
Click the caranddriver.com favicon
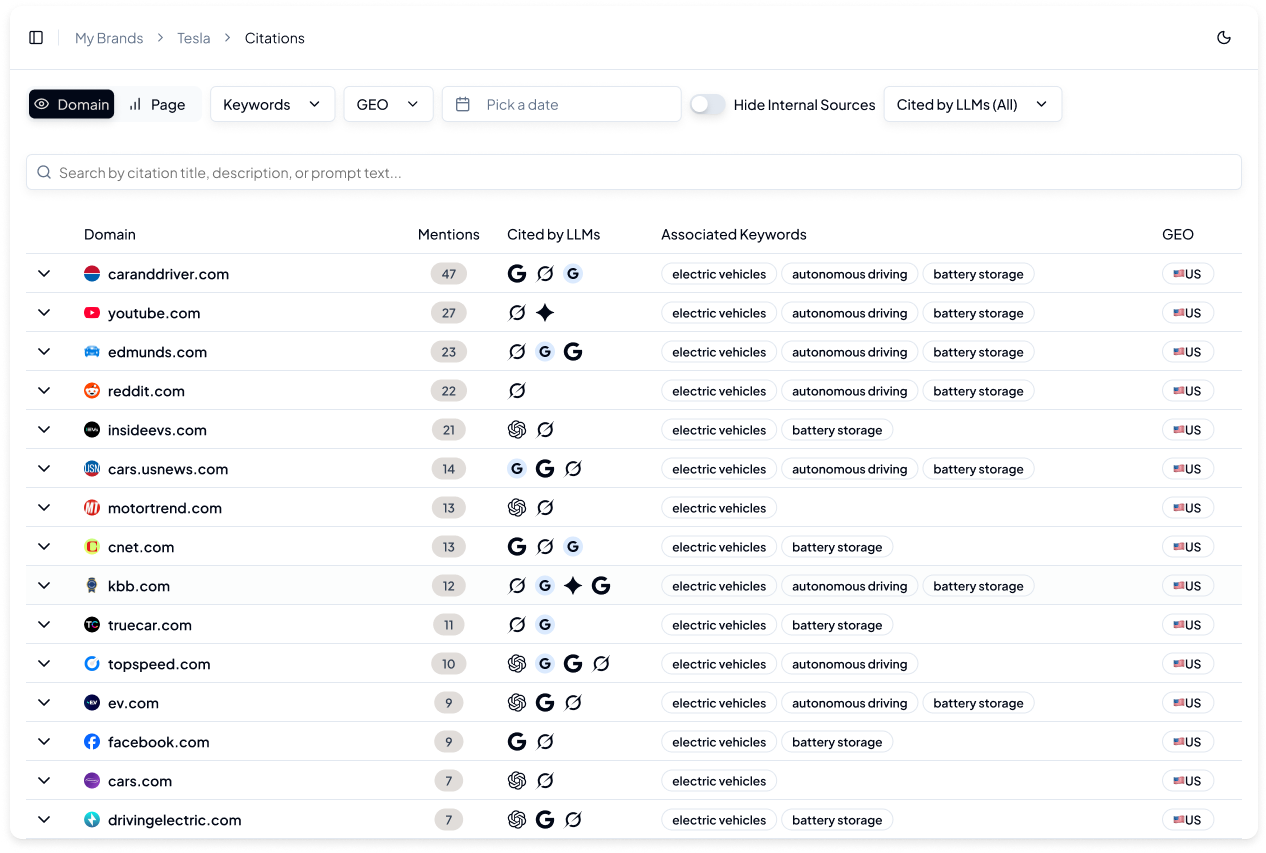tap(92, 274)
